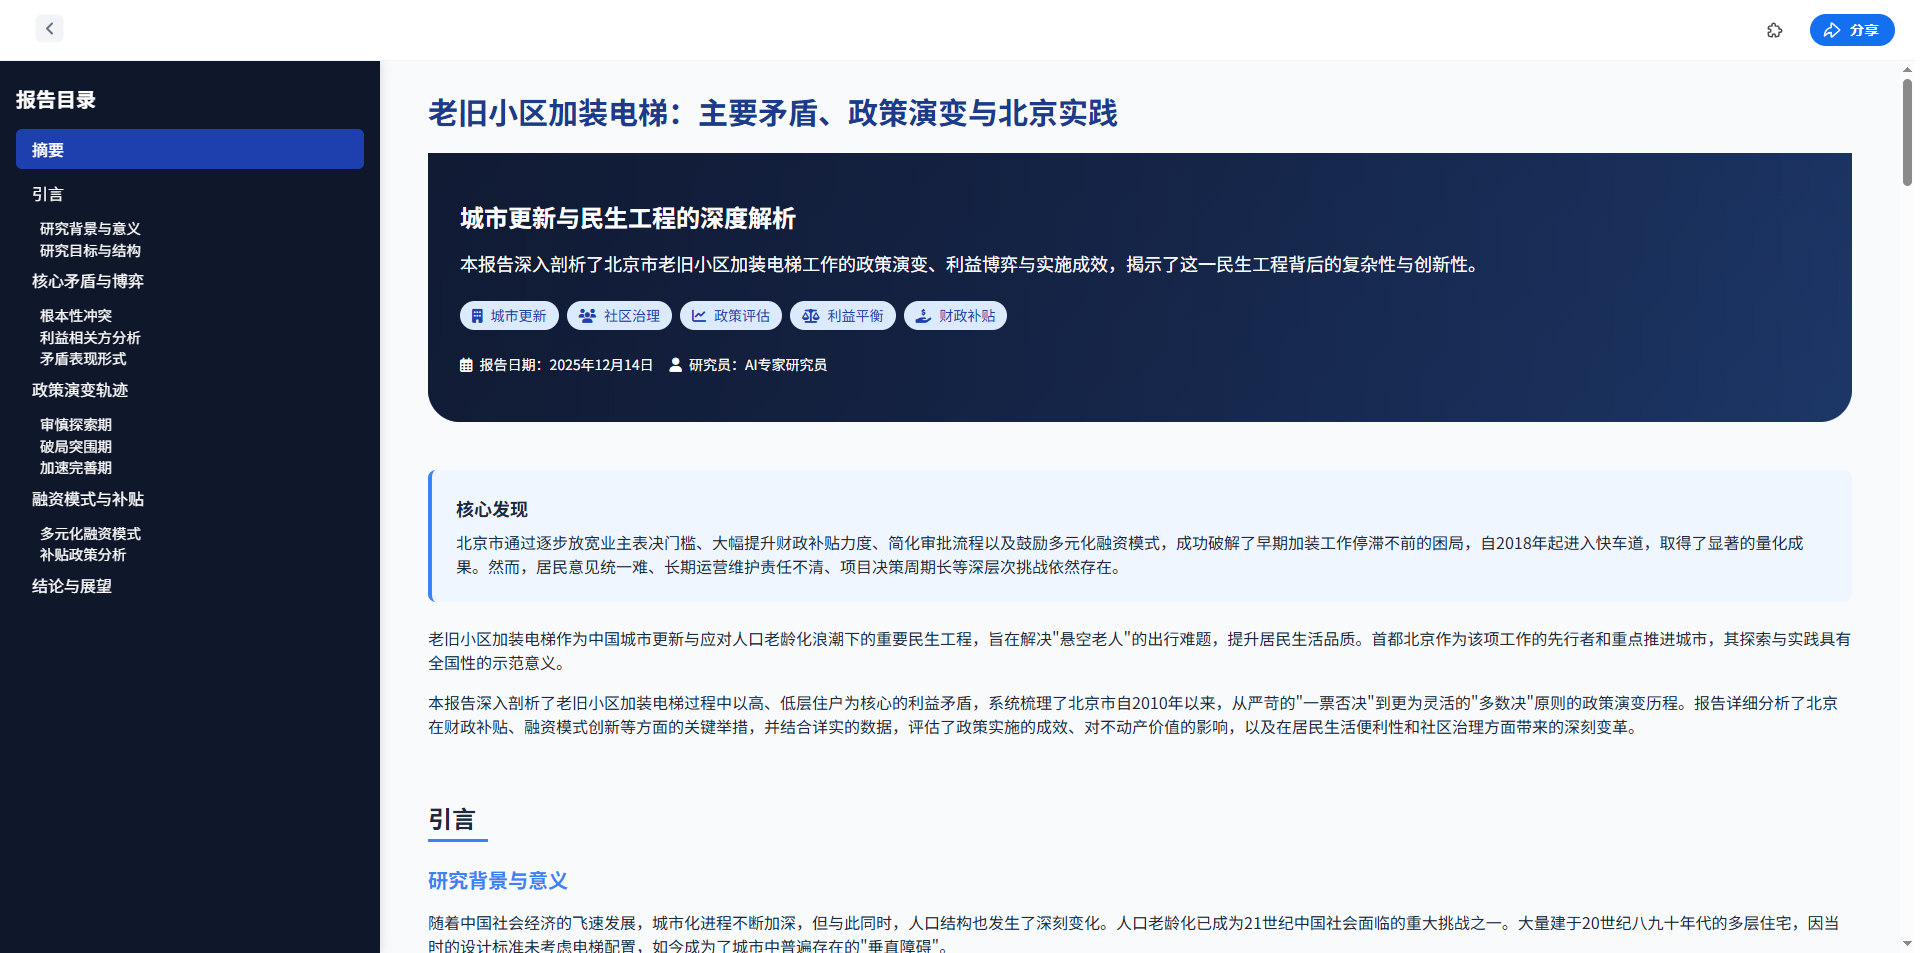Select 结论与展望 in the sidebar
This screenshot has width=1920, height=953.
pyautogui.click(x=70, y=586)
